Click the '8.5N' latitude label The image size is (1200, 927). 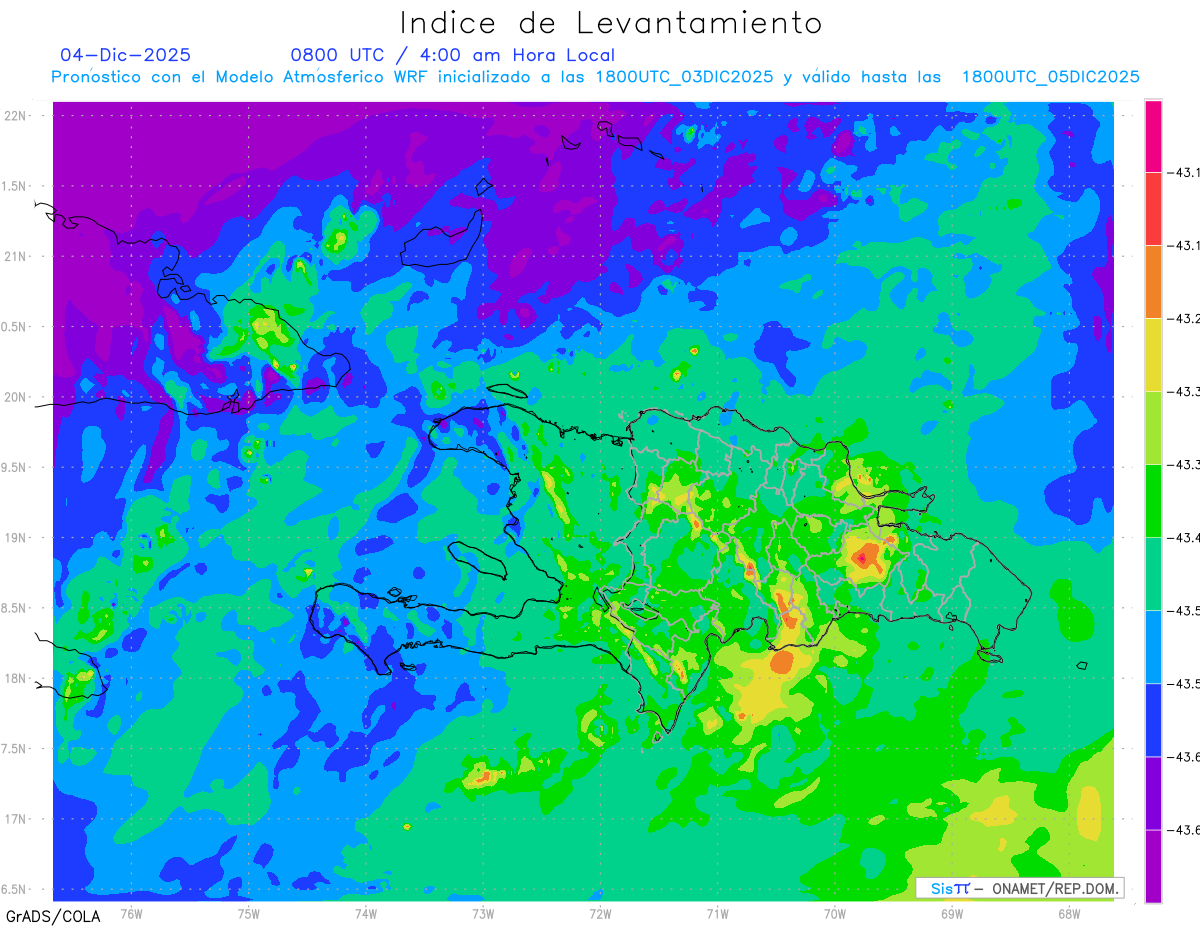click(15, 608)
